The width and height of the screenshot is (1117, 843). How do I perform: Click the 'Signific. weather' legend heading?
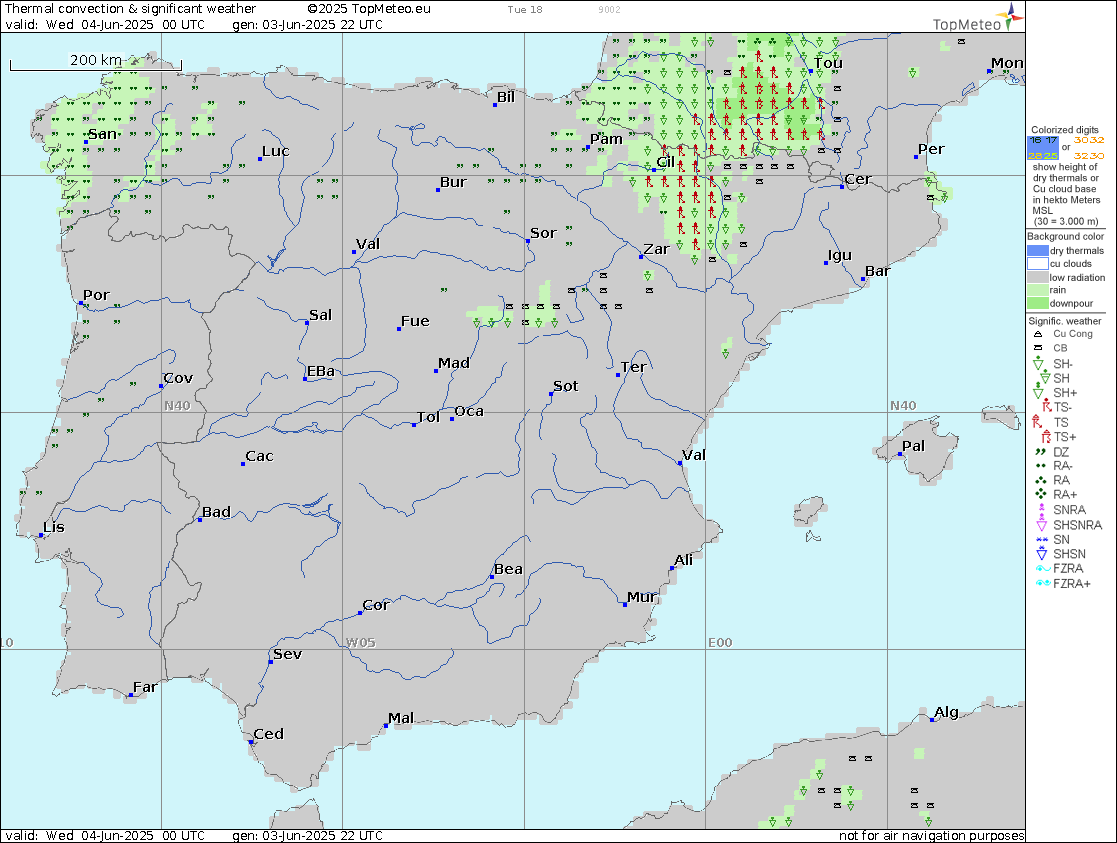[x=1065, y=321]
